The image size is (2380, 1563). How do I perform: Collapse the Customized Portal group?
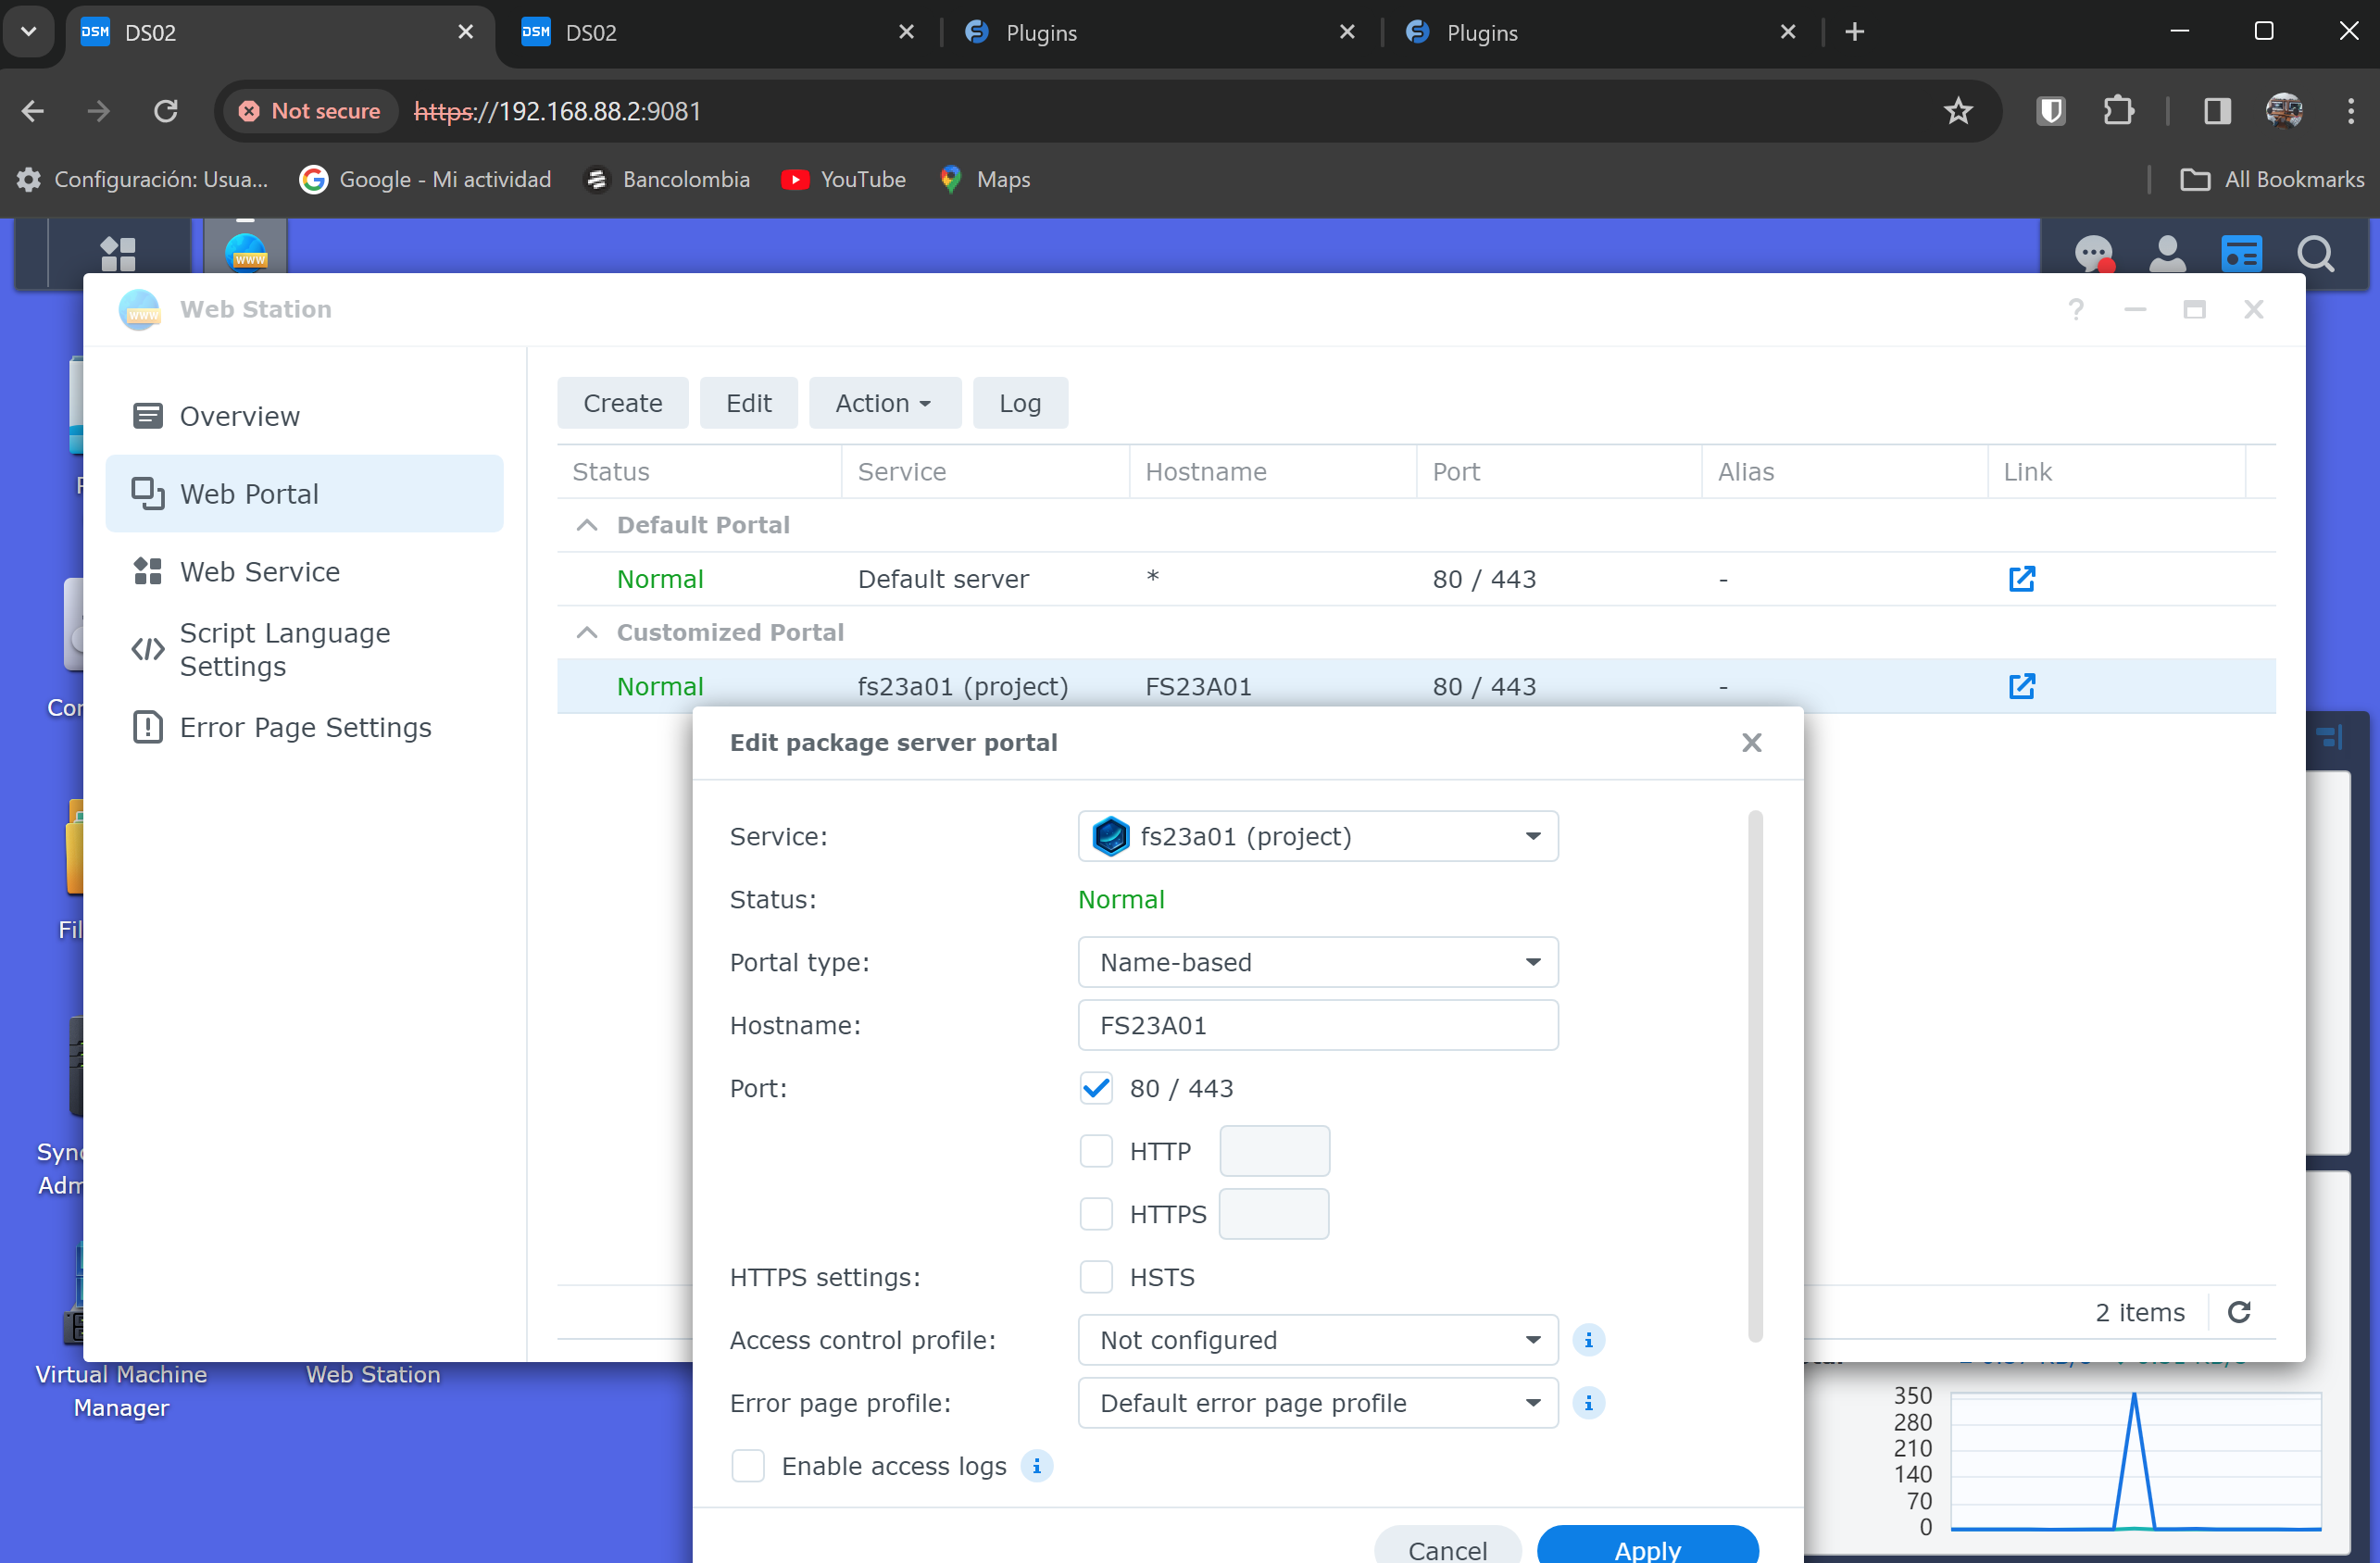[x=587, y=632]
